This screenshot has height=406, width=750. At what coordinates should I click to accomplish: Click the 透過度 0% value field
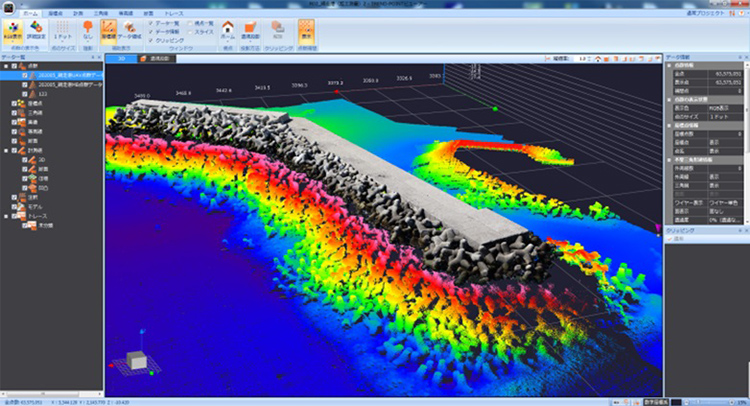[x=725, y=220]
